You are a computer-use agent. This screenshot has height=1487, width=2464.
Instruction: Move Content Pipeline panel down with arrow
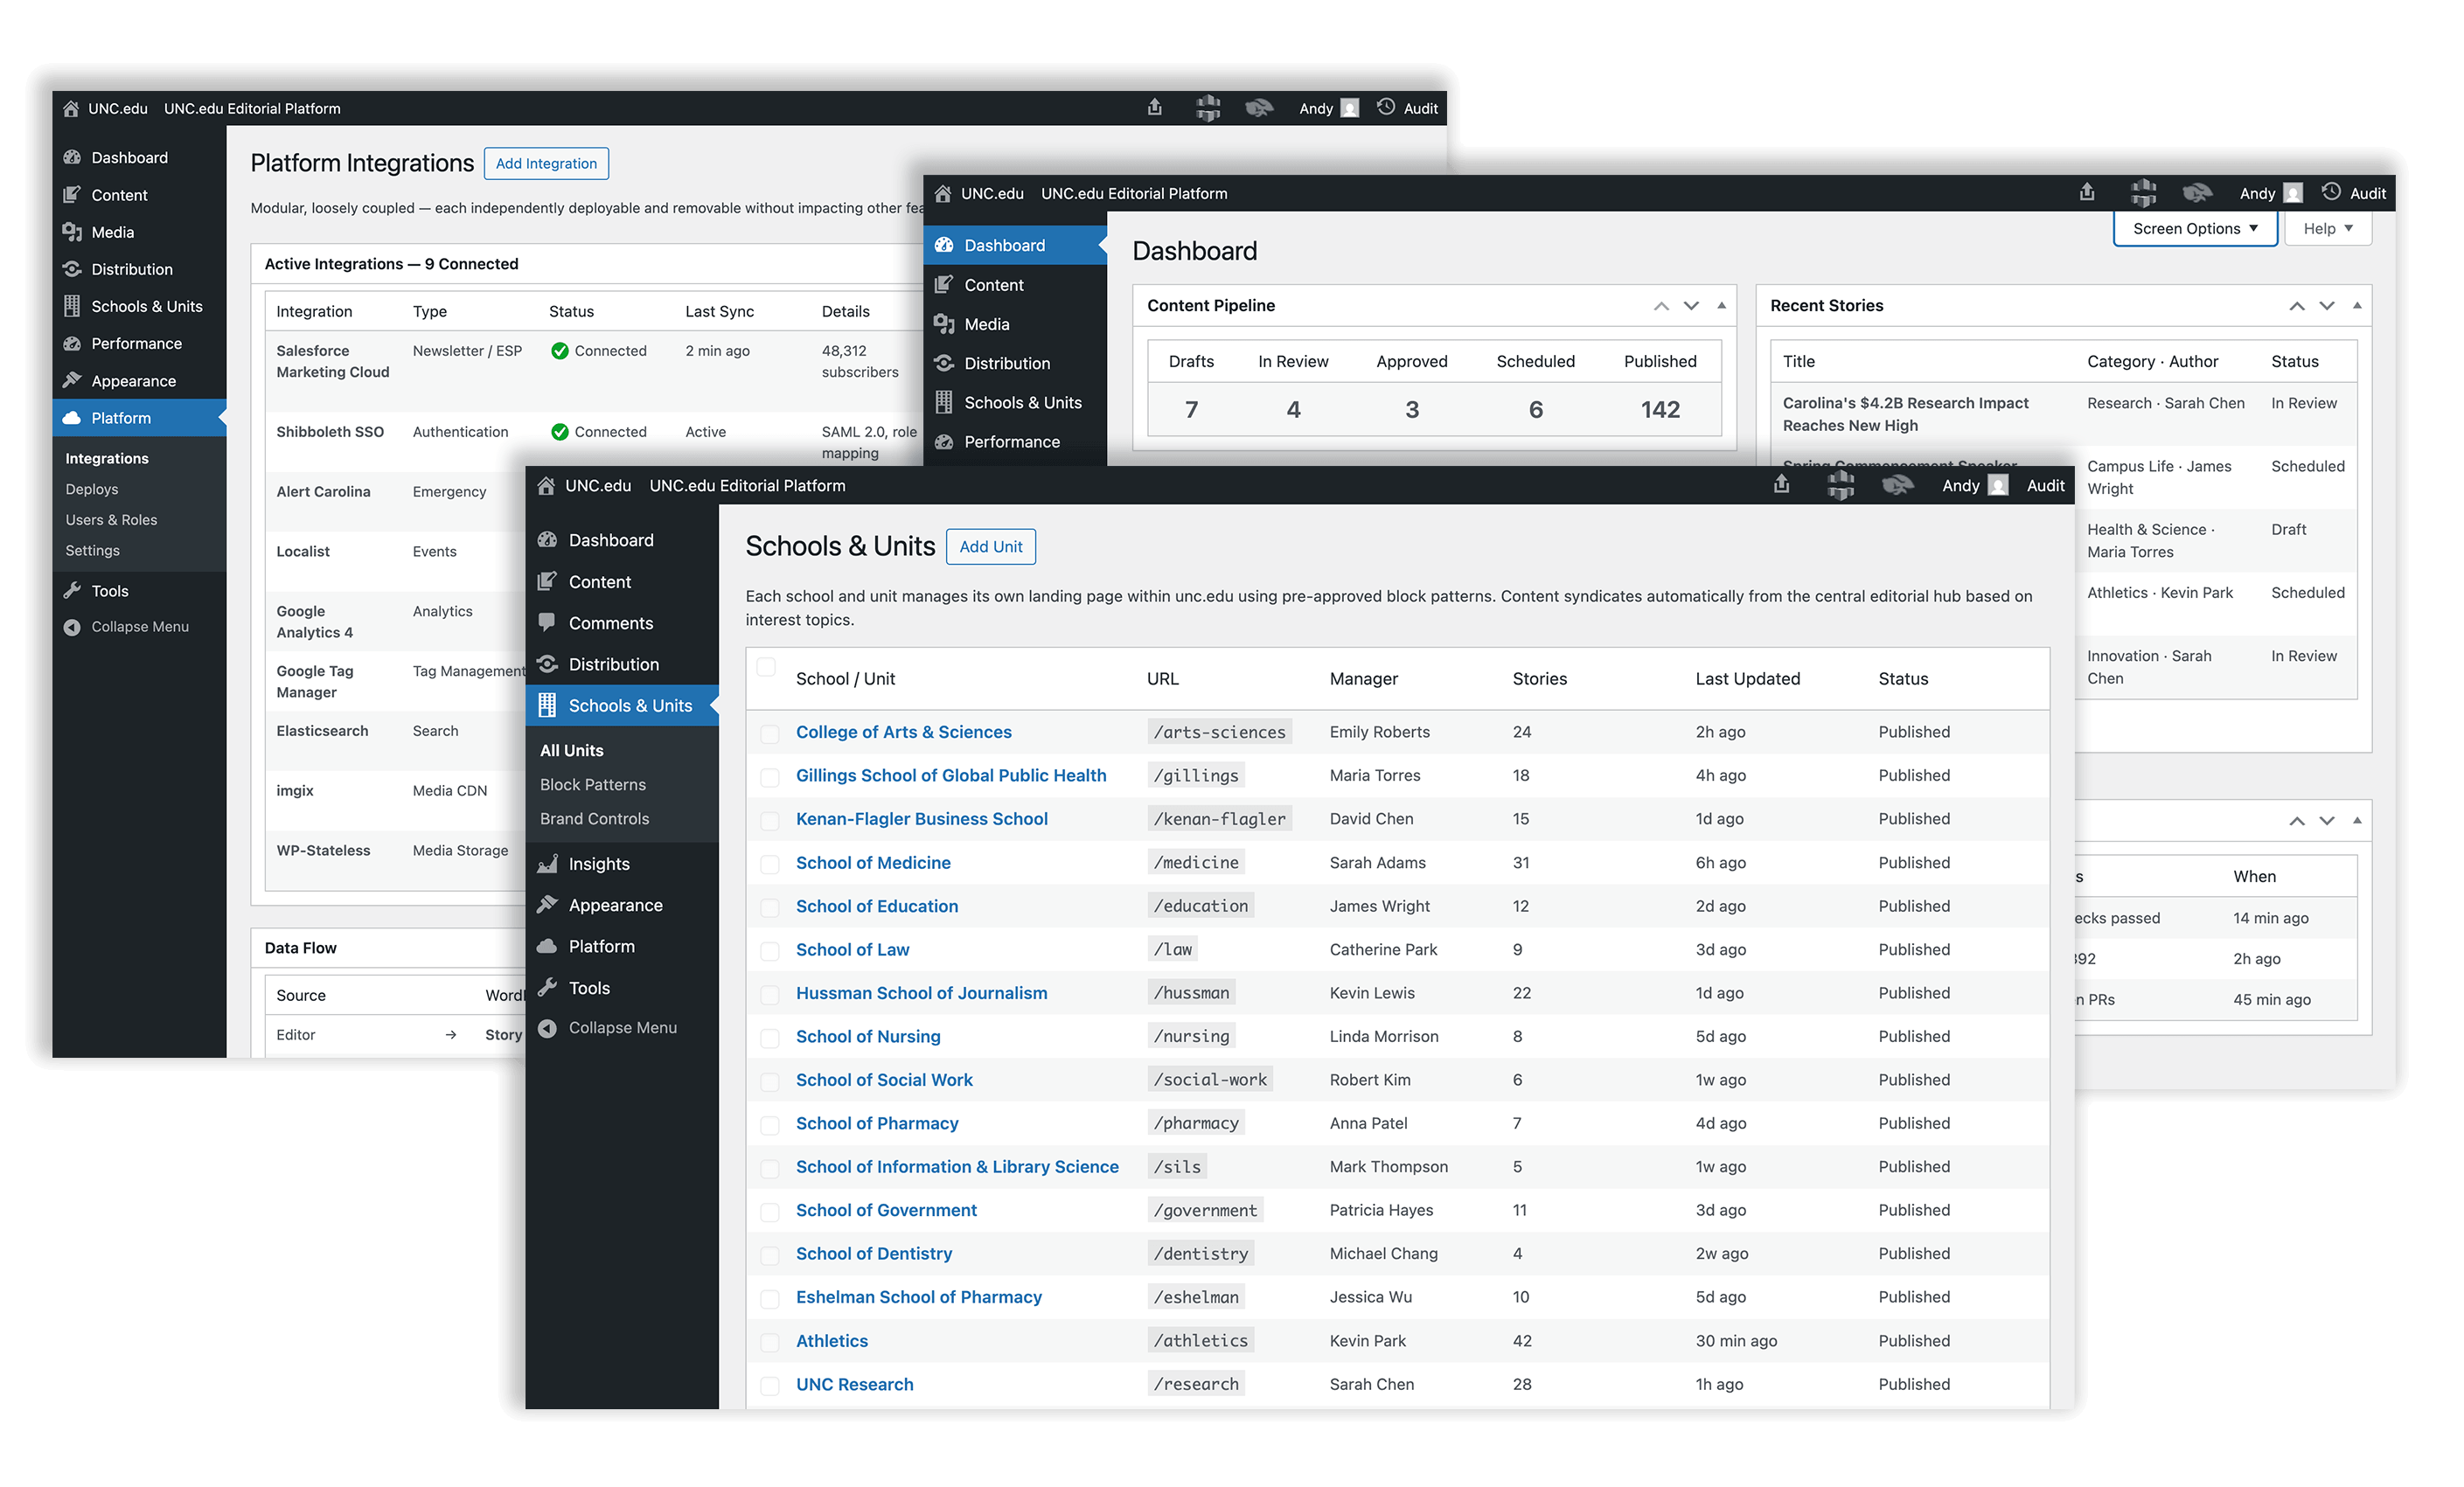click(x=1690, y=306)
